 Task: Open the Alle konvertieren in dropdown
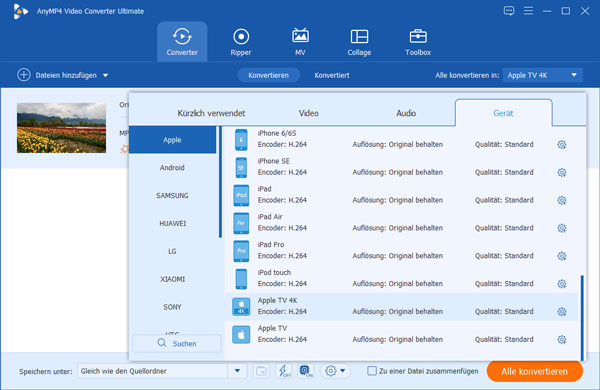pos(543,75)
